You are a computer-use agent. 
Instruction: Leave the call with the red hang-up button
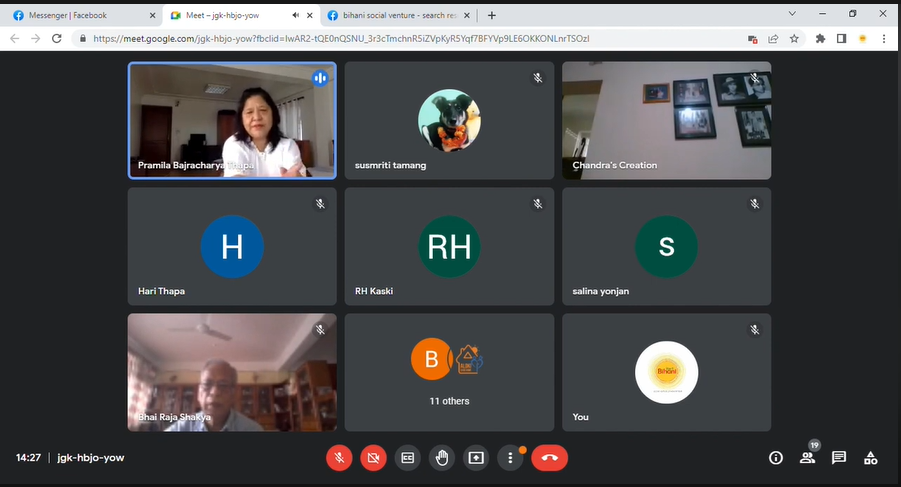549,458
